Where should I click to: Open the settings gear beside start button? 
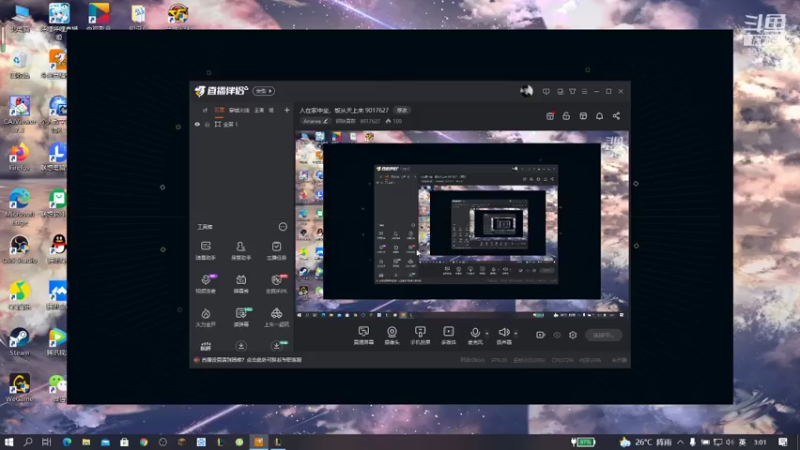[573, 335]
